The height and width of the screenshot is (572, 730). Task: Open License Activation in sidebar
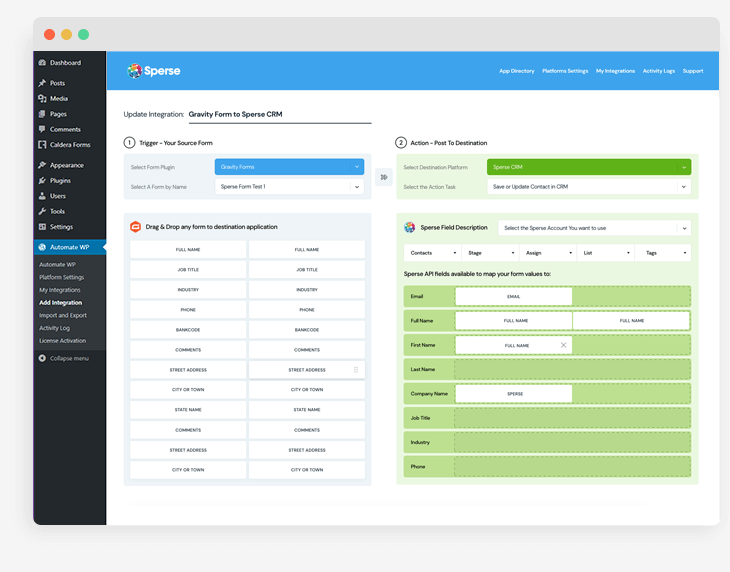pyautogui.click(x=62, y=341)
